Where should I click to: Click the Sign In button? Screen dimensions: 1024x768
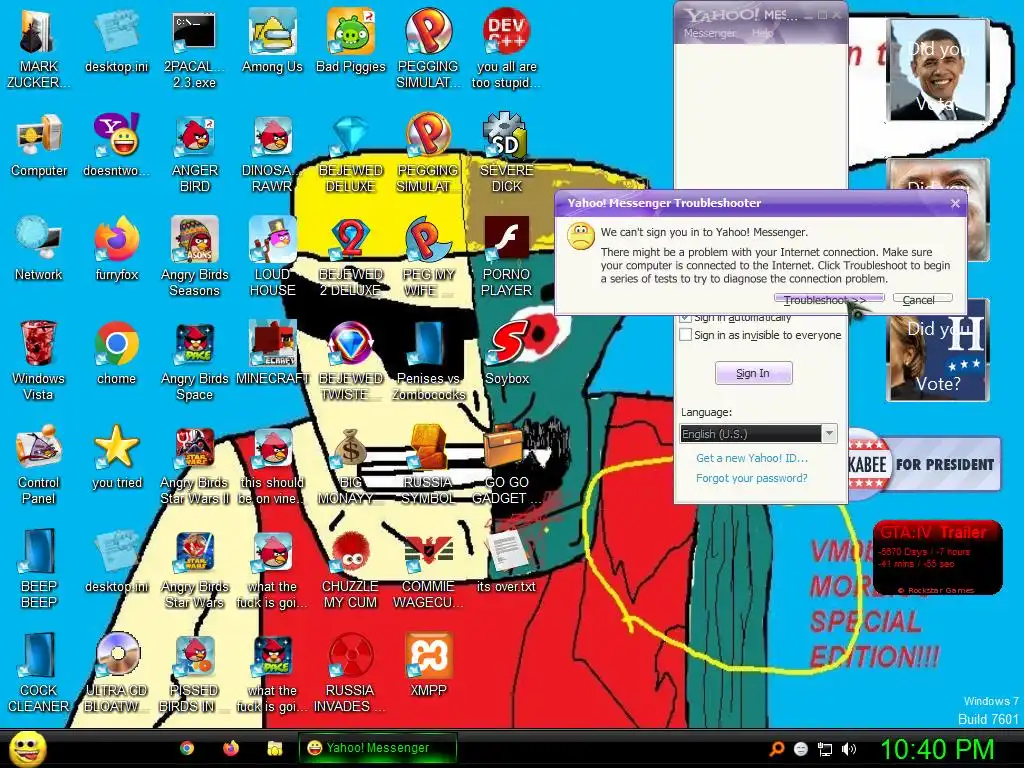point(754,373)
